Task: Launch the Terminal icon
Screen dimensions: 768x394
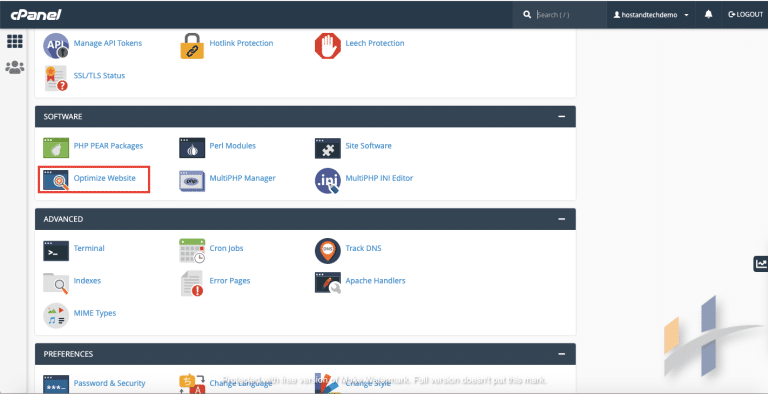Action: tap(56, 251)
